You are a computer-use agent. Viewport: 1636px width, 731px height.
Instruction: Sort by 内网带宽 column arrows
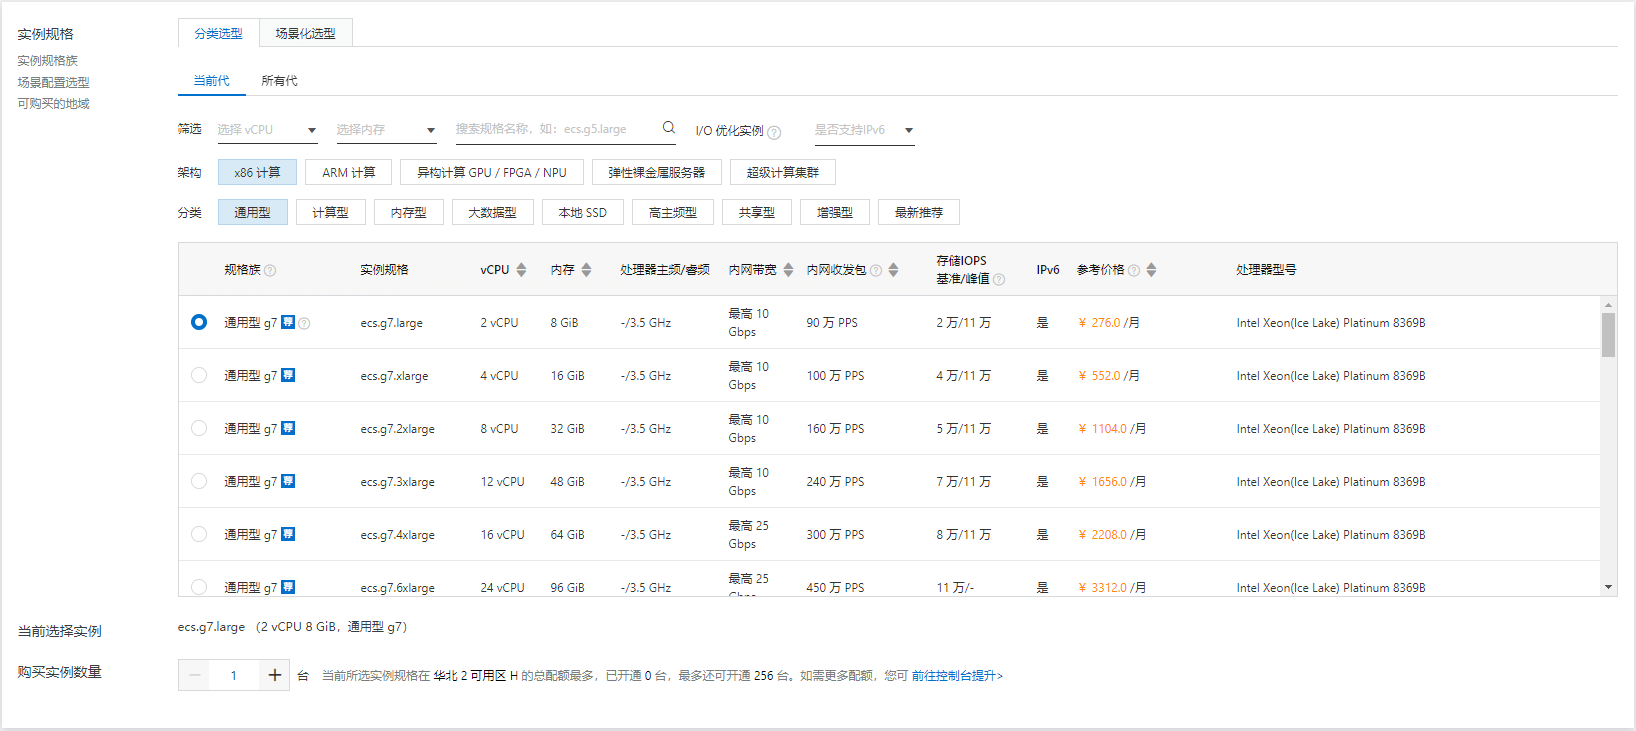(788, 270)
